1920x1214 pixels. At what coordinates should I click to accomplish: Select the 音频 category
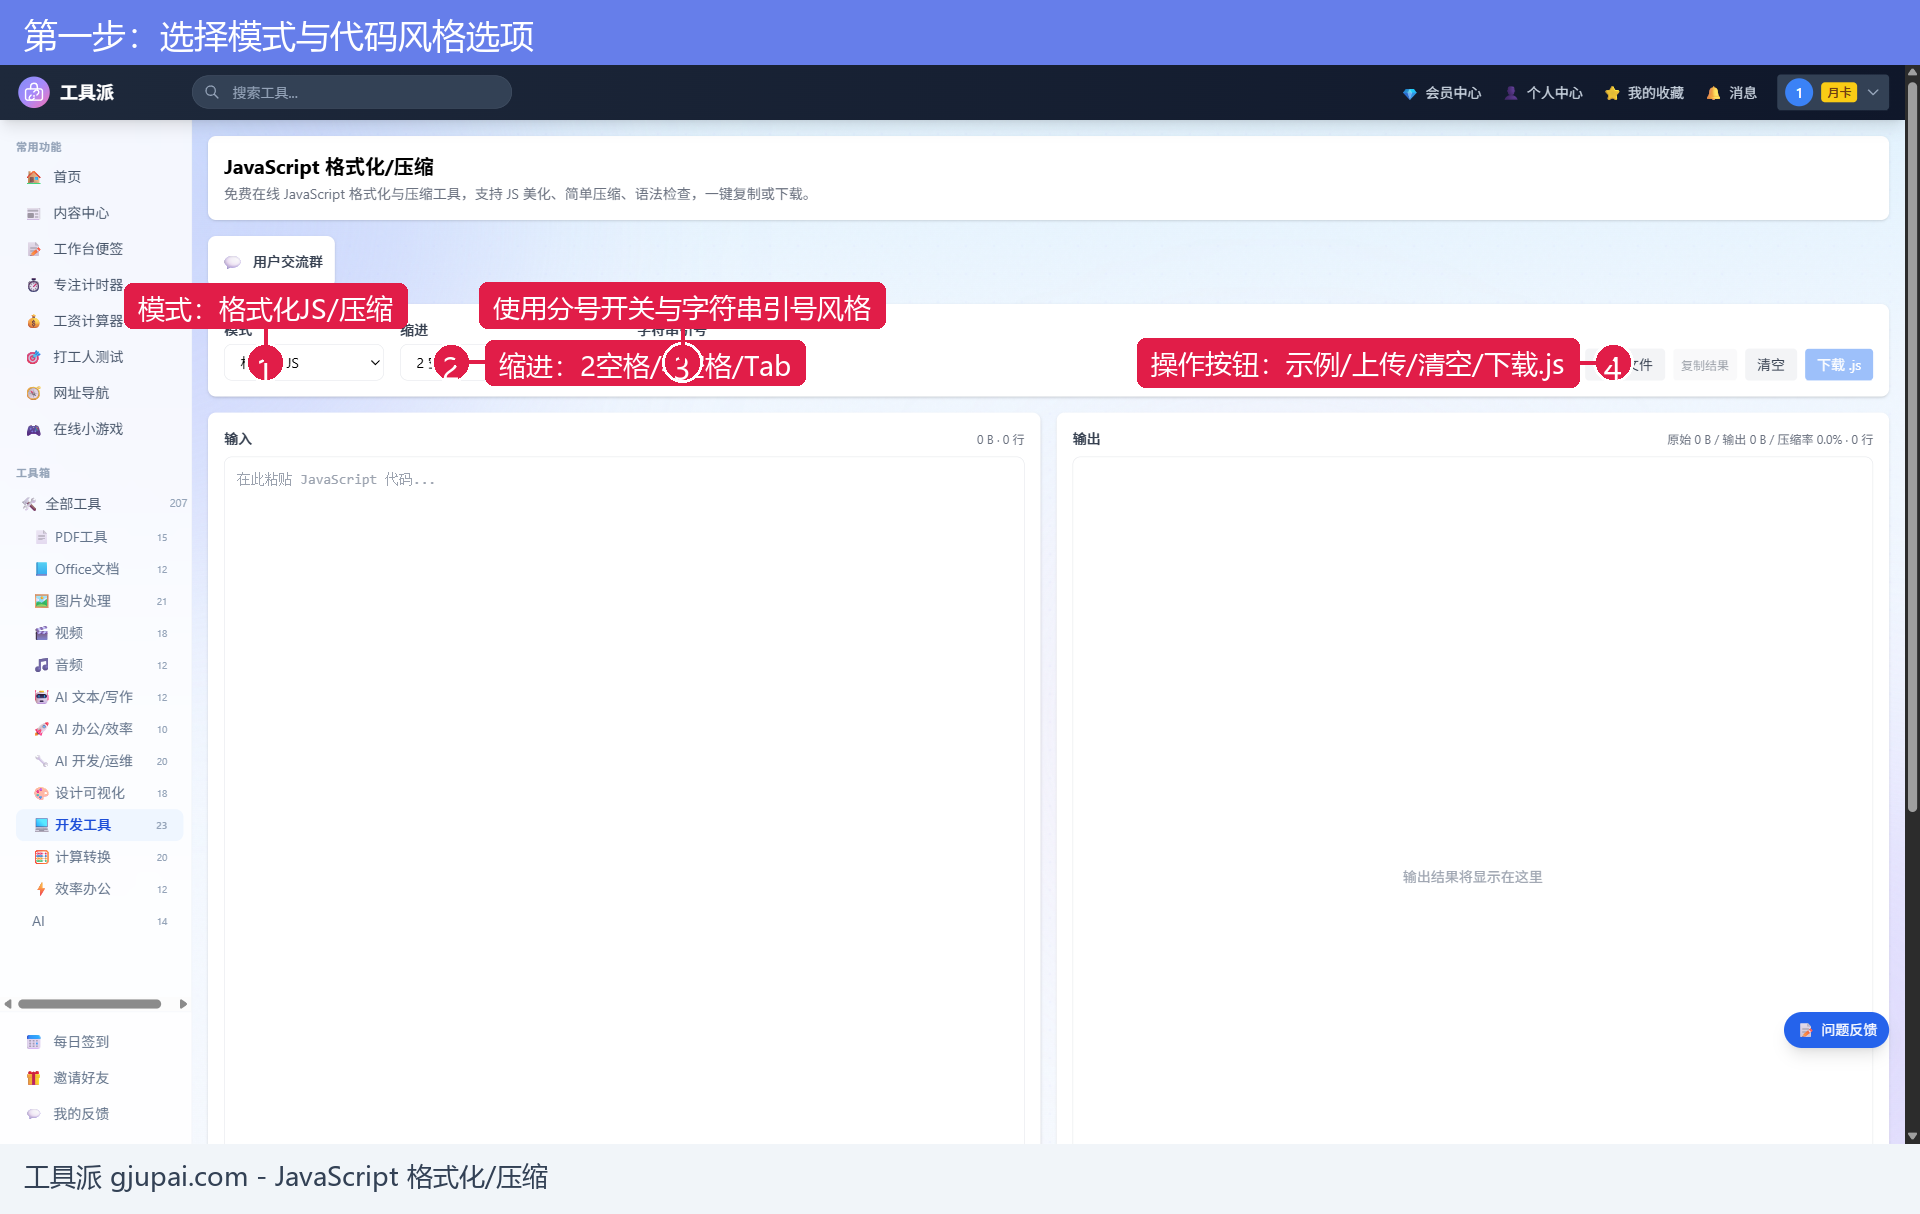(x=100, y=665)
